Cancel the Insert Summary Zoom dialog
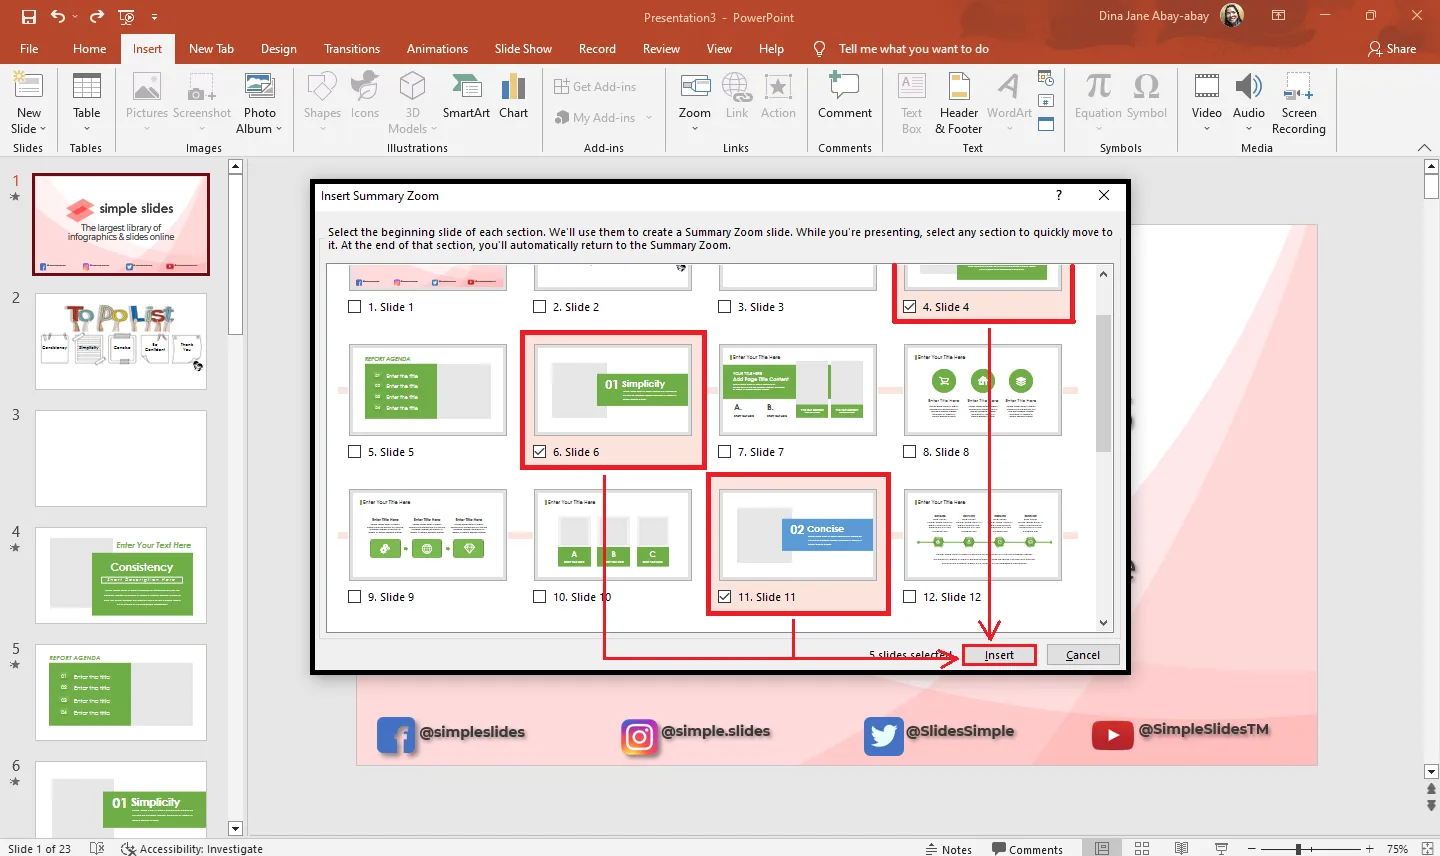Viewport: 1440px width, 856px height. point(1082,655)
